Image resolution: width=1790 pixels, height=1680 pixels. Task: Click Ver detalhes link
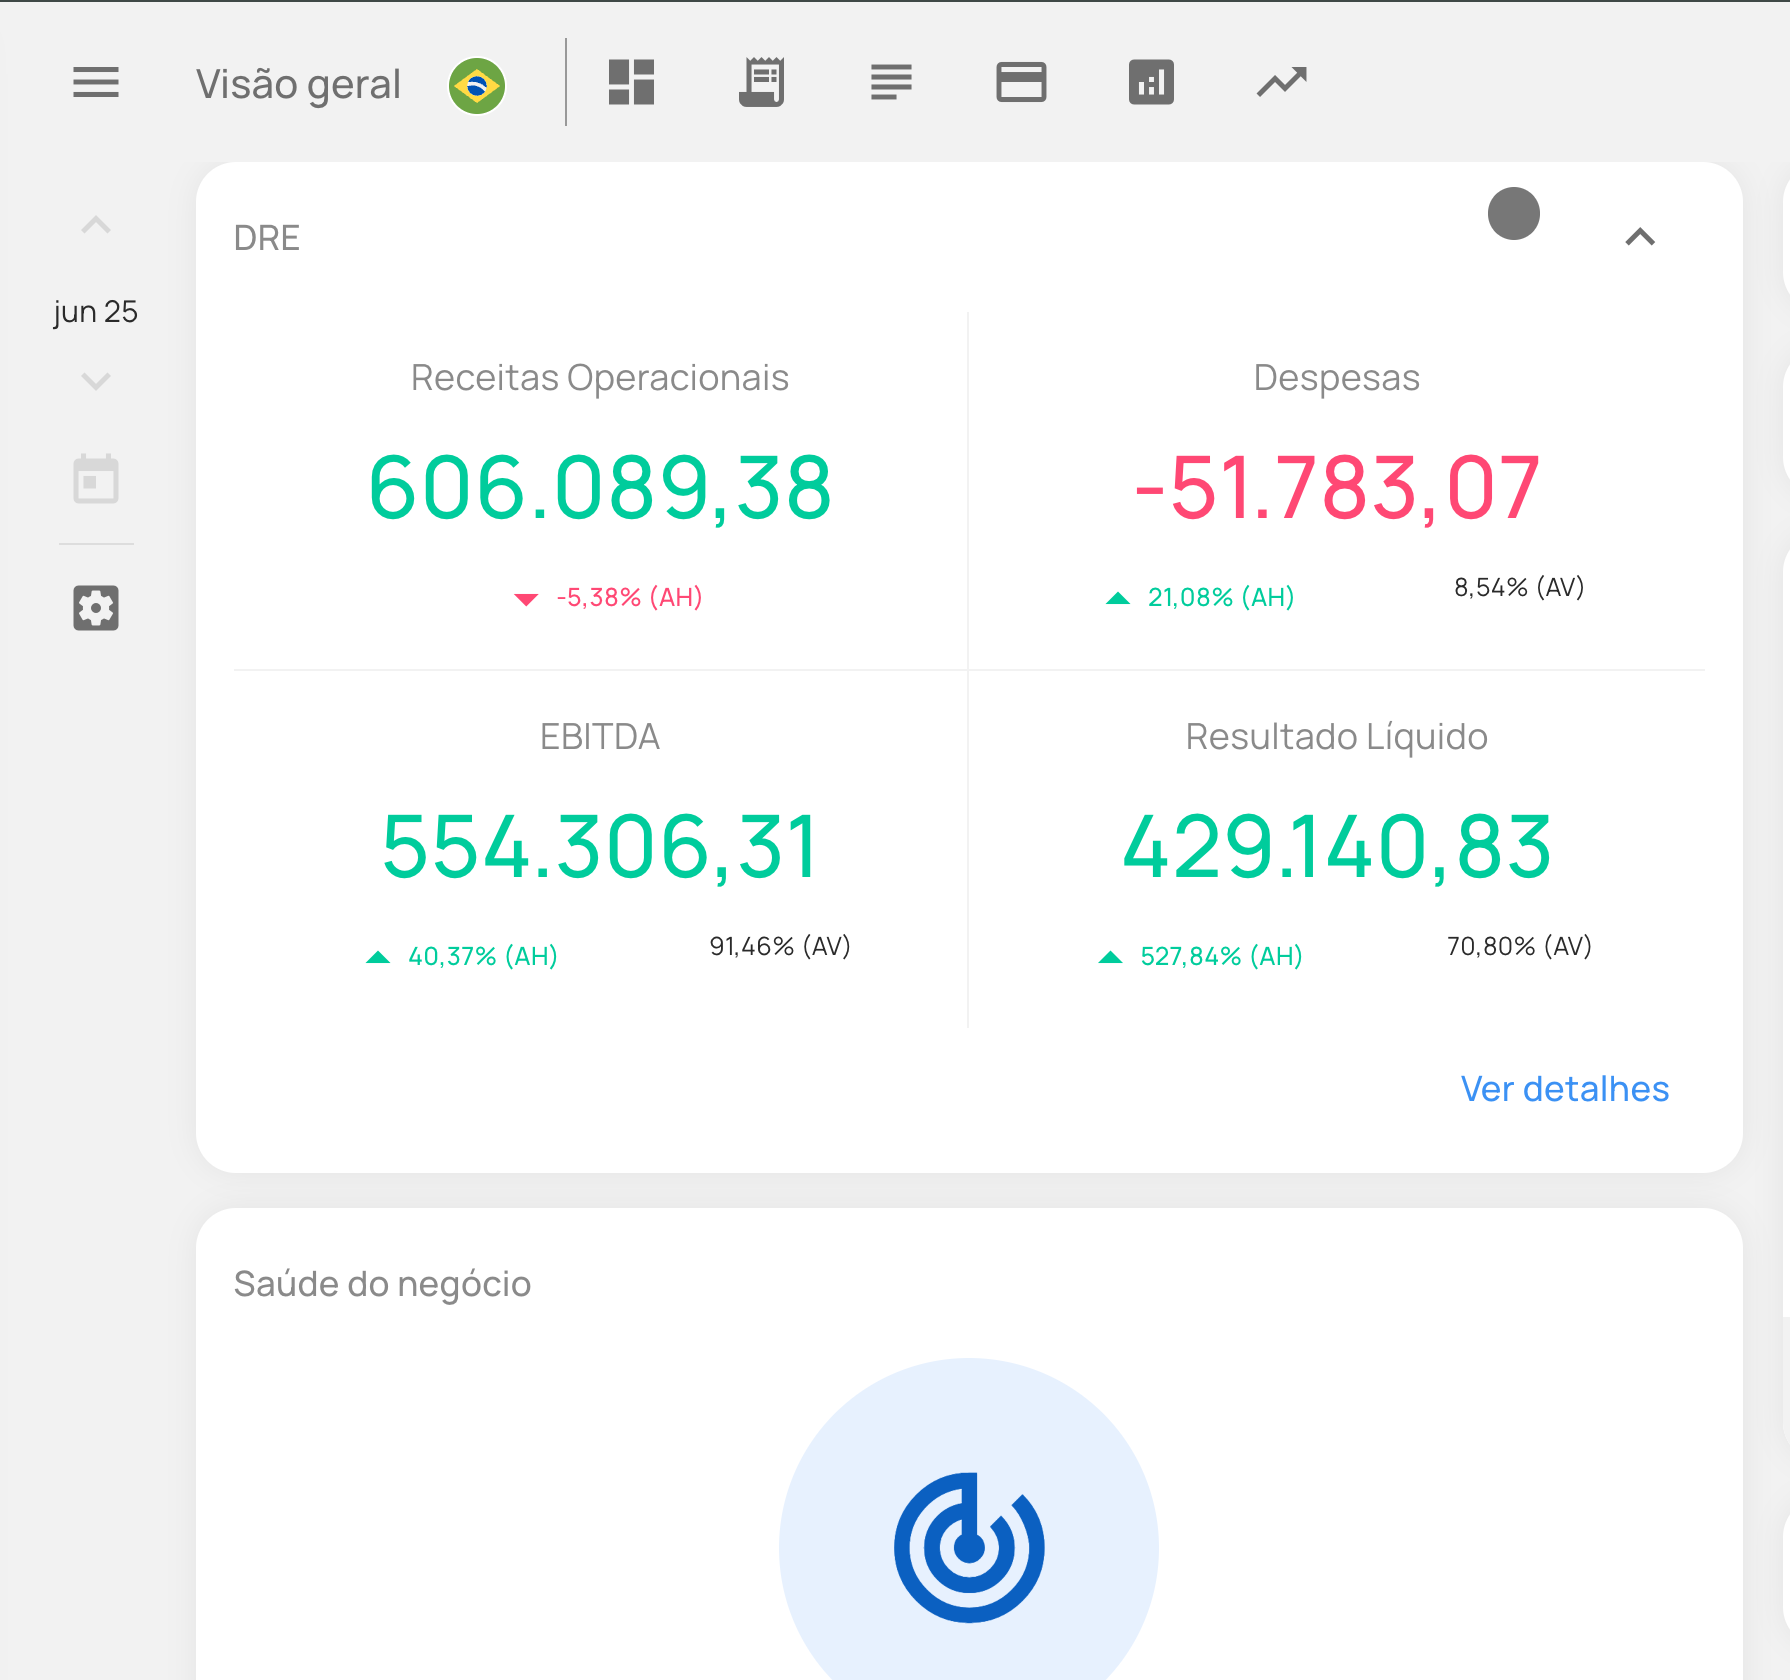[1564, 1089]
